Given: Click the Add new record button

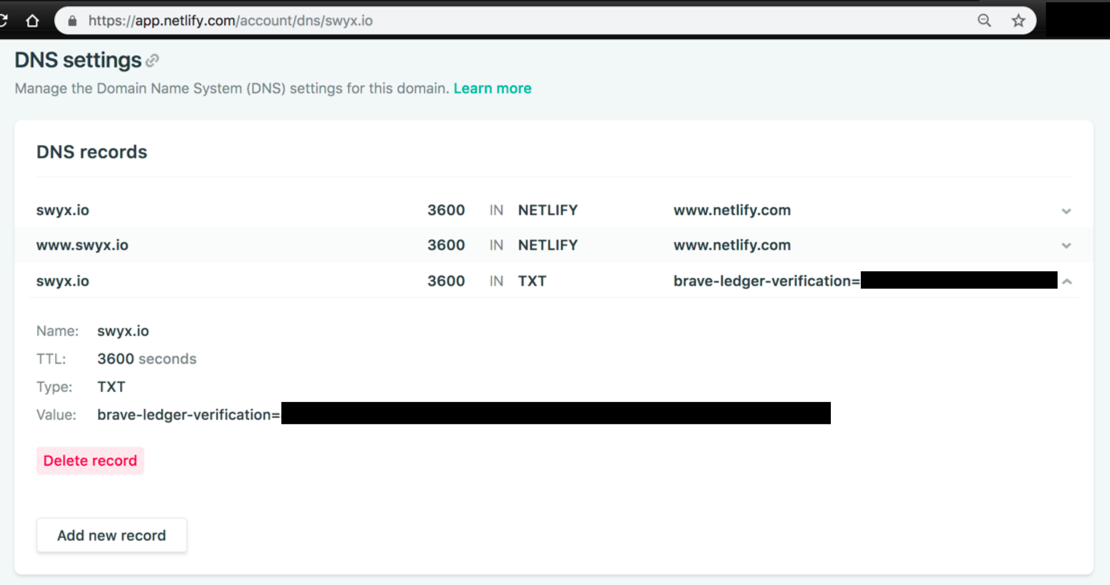Looking at the screenshot, I should click(111, 535).
